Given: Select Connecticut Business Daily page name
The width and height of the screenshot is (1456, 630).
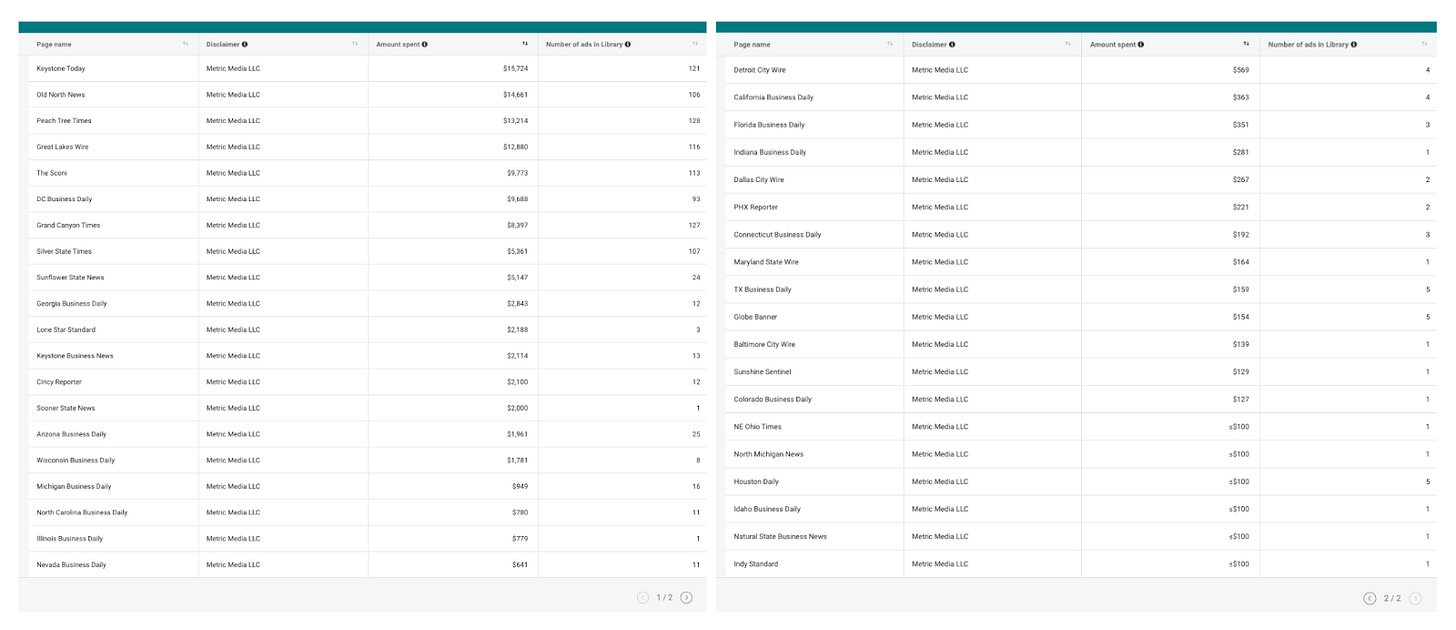Looking at the screenshot, I should pos(777,235).
